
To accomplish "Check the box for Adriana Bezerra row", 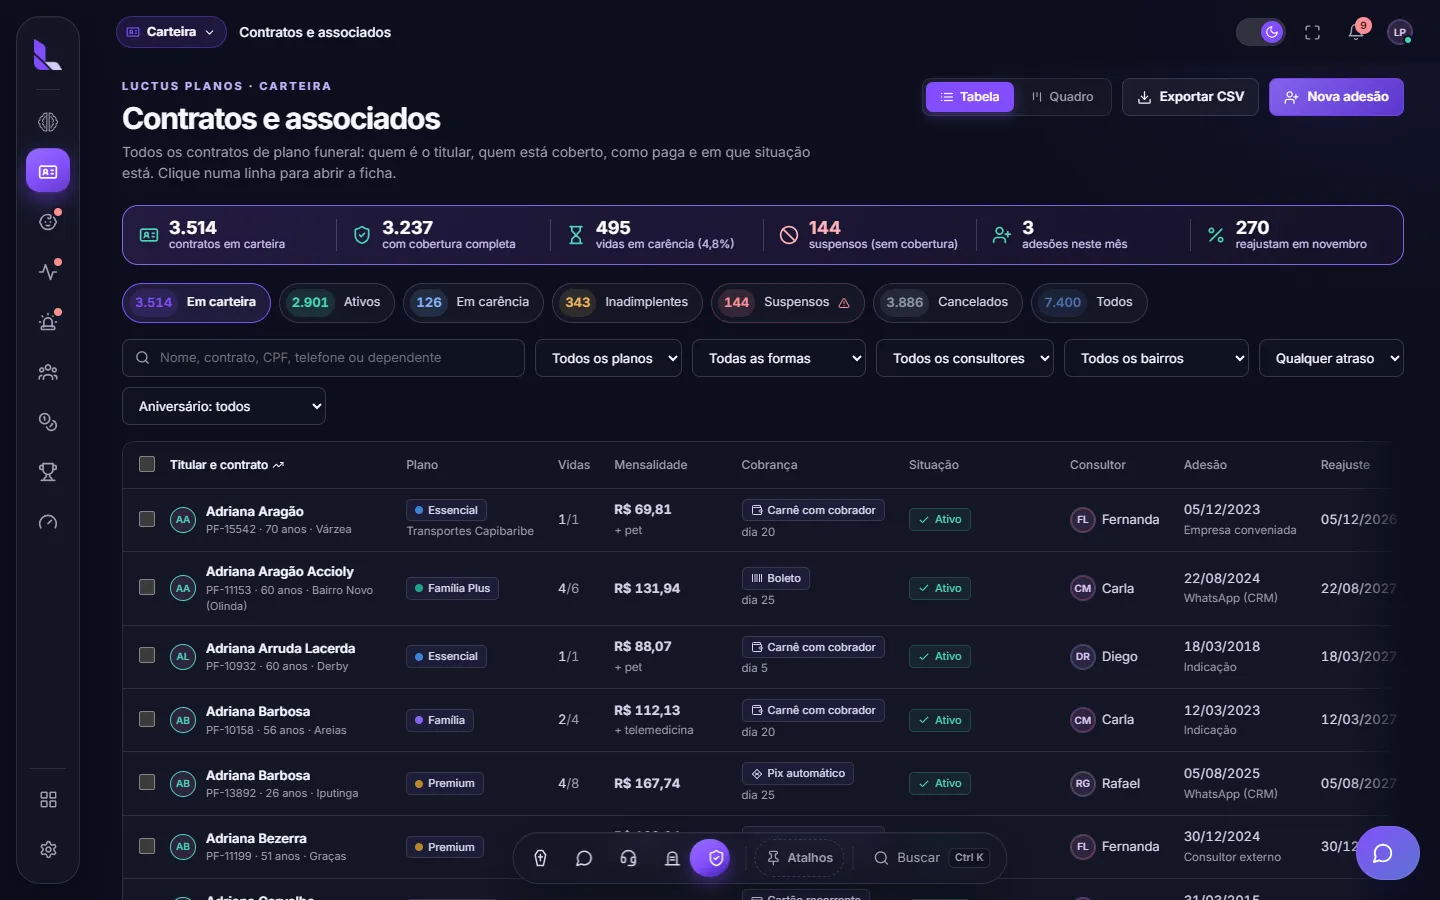I will pos(147,846).
